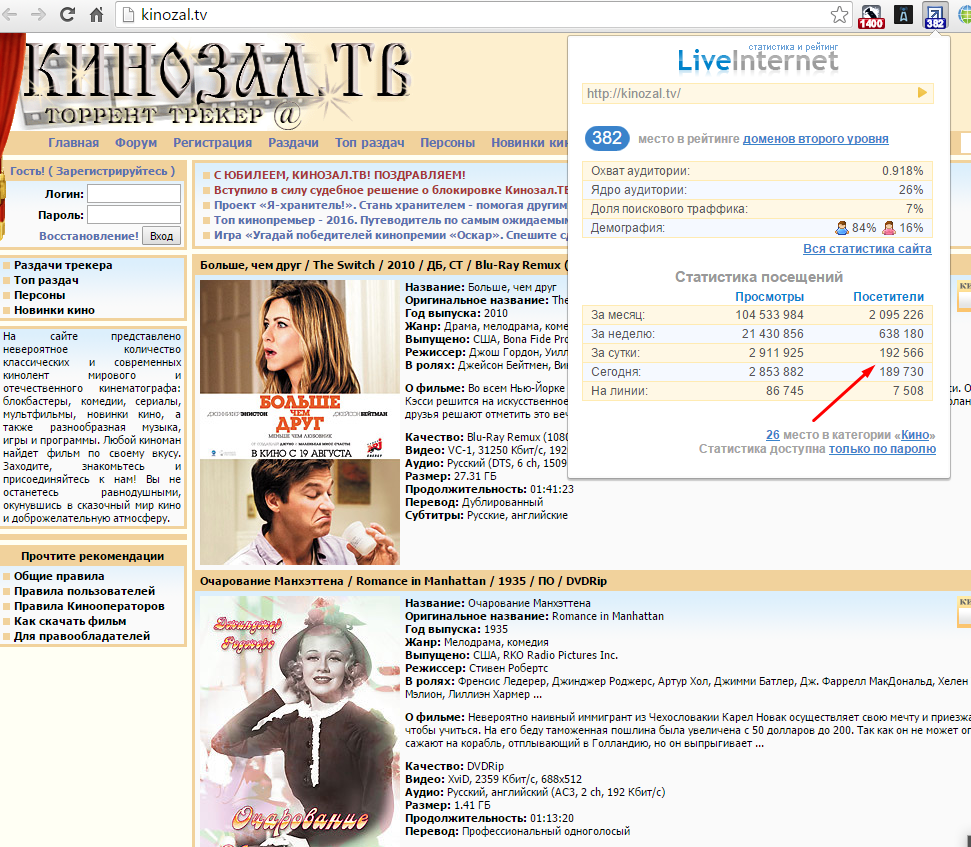Screen dimensions: 971x847
Task: Open Новинки кино in the navigation bar
Action: [x=529, y=142]
